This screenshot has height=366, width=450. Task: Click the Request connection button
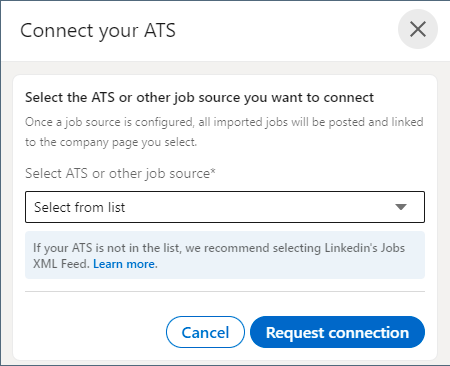click(x=337, y=332)
